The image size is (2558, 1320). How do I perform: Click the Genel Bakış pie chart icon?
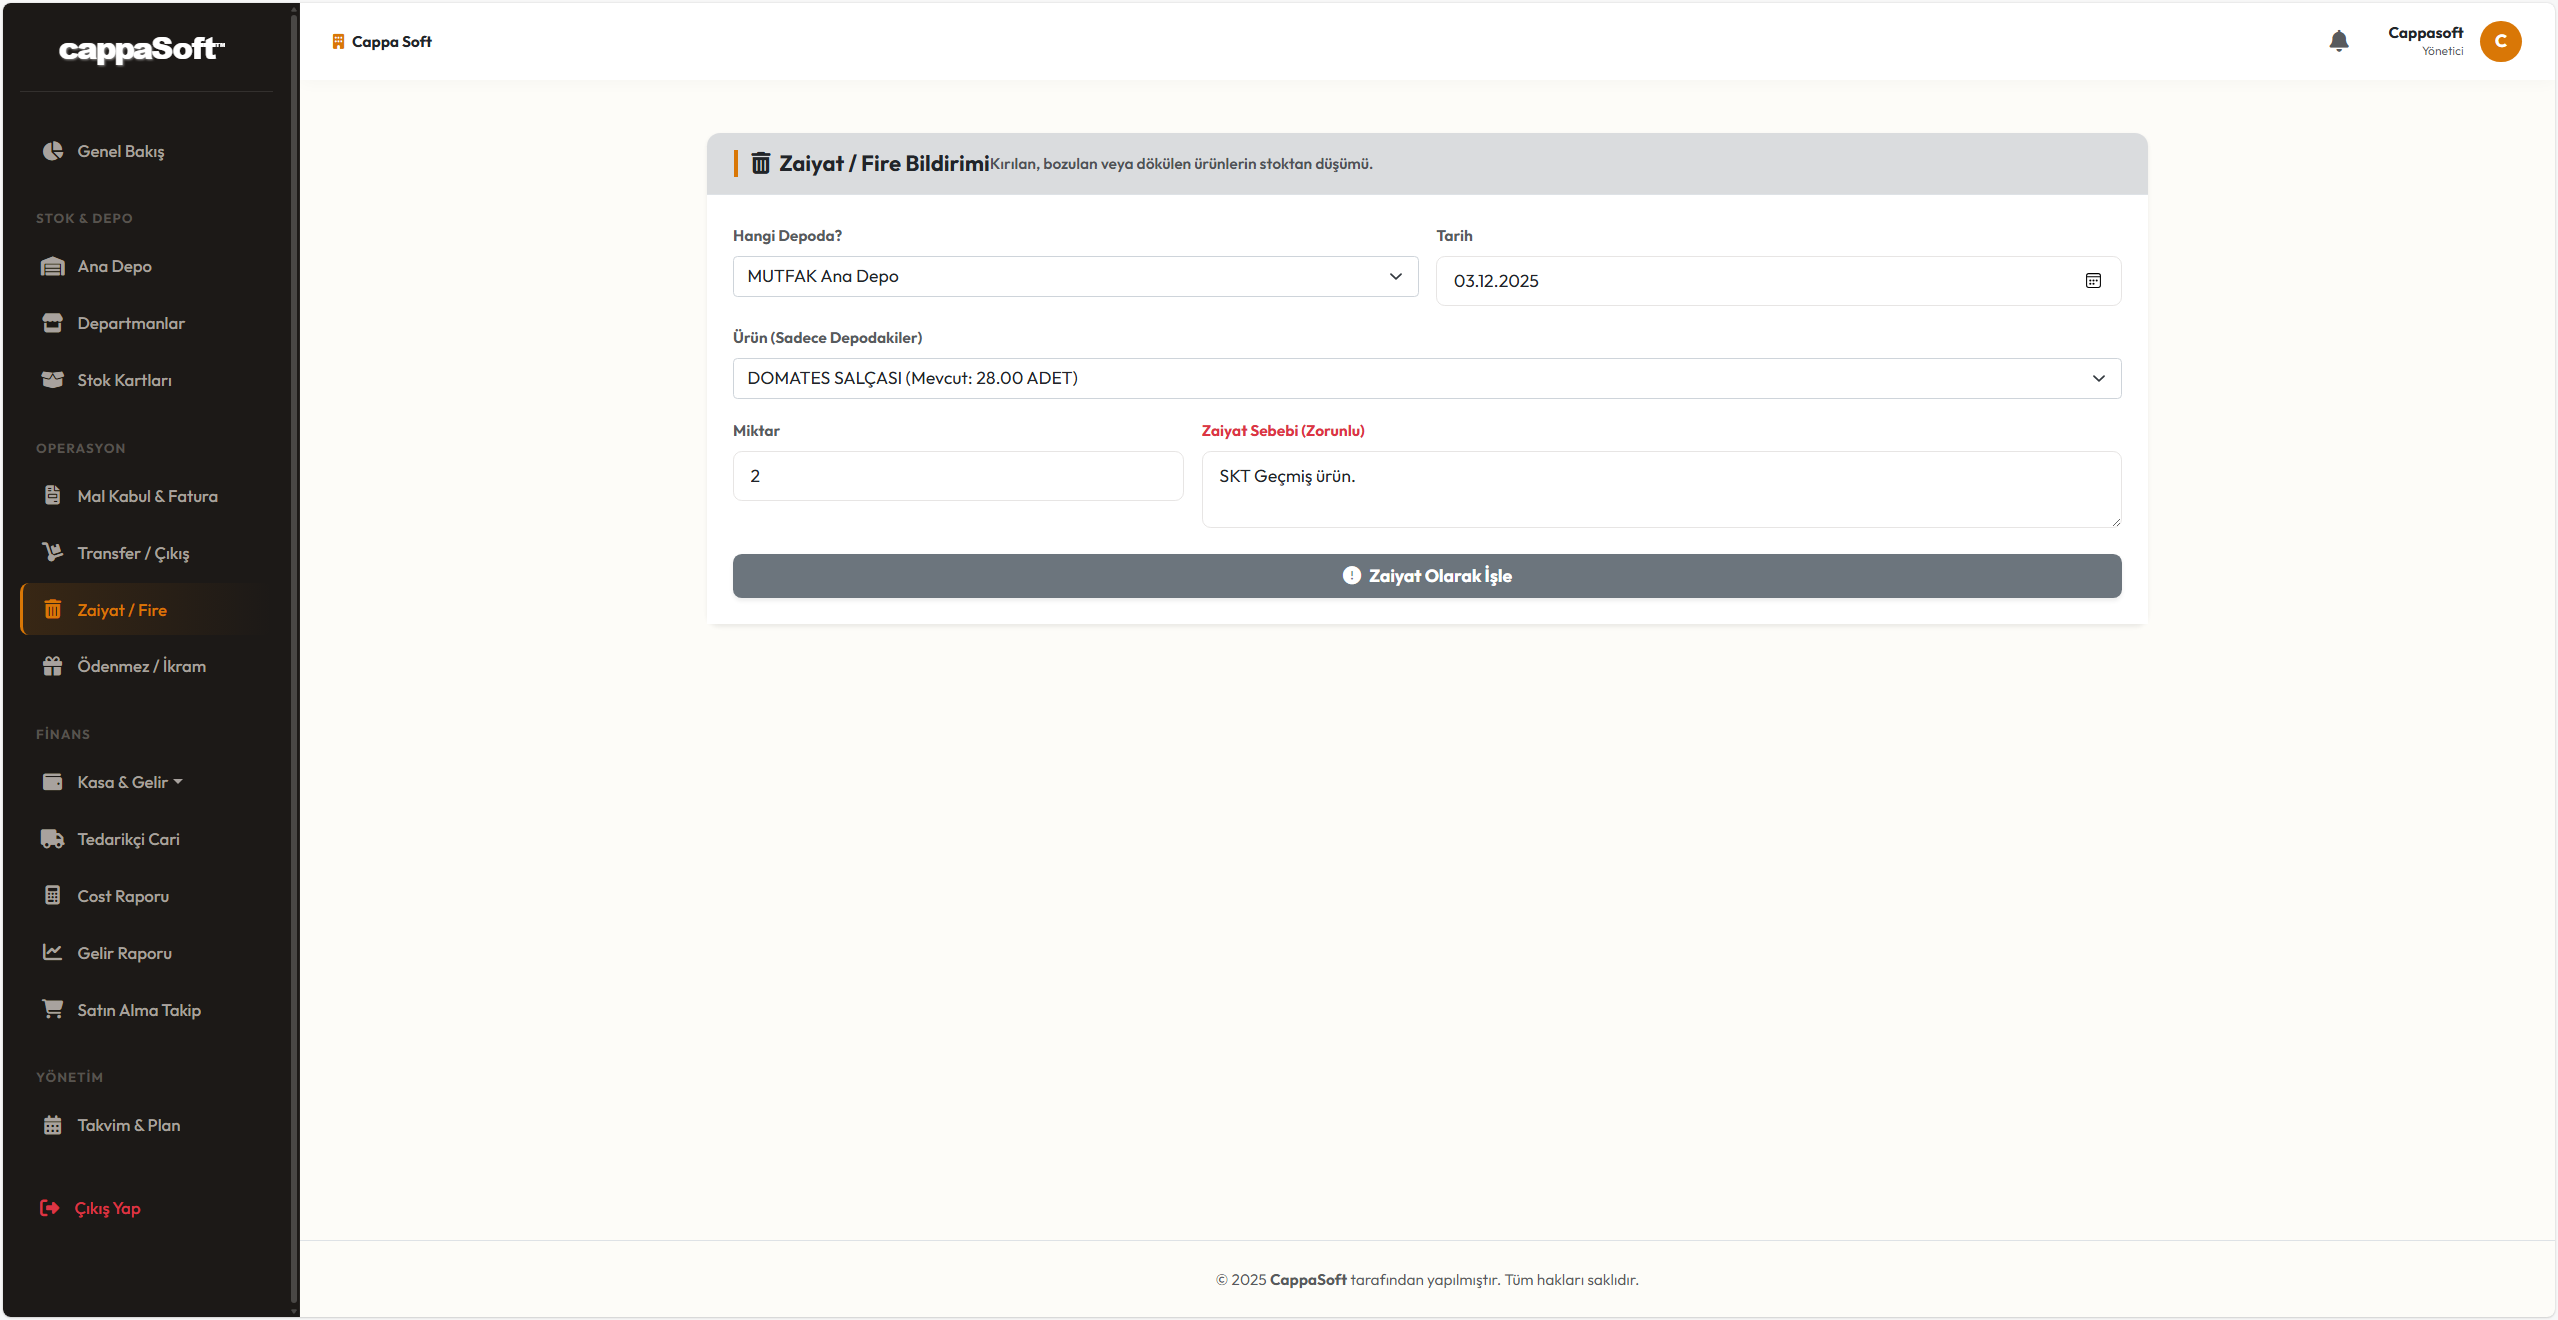53,151
